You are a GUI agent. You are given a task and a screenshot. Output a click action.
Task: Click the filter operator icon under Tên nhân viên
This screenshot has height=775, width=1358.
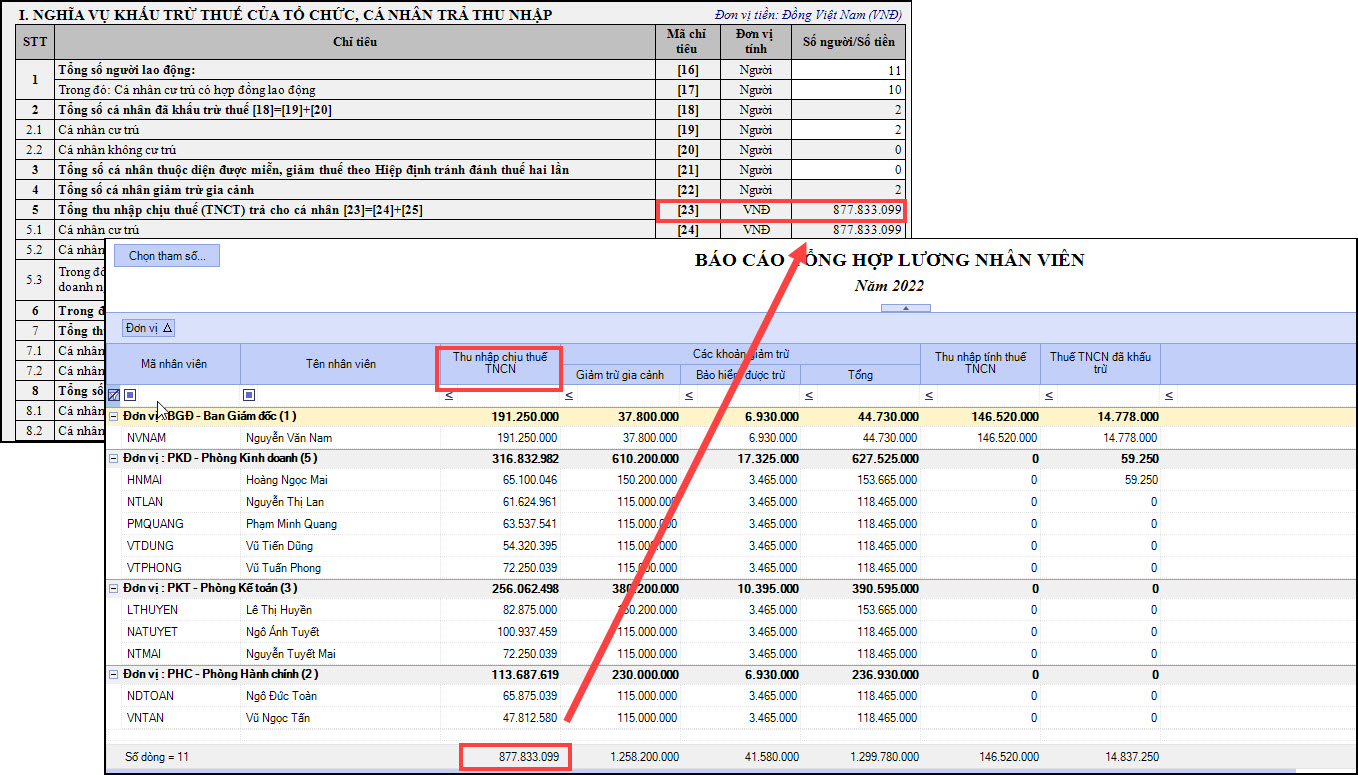[249, 395]
